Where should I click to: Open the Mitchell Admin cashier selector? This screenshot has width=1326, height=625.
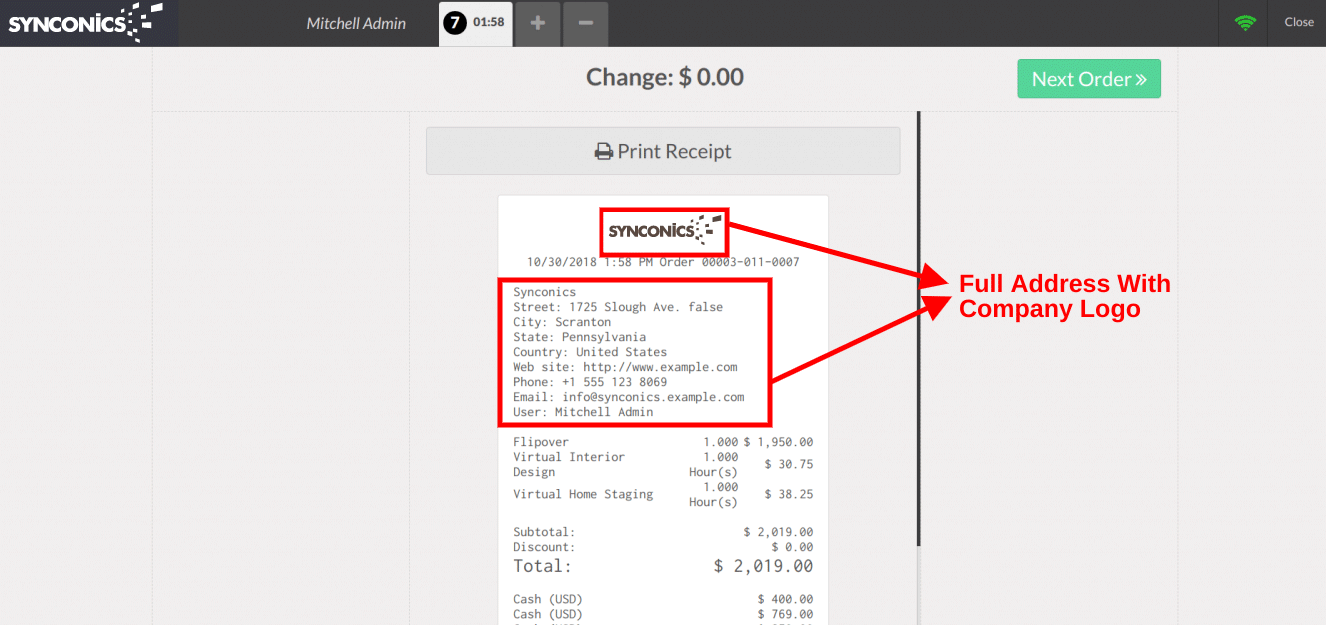pyautogui.click(x=356, y=23)
